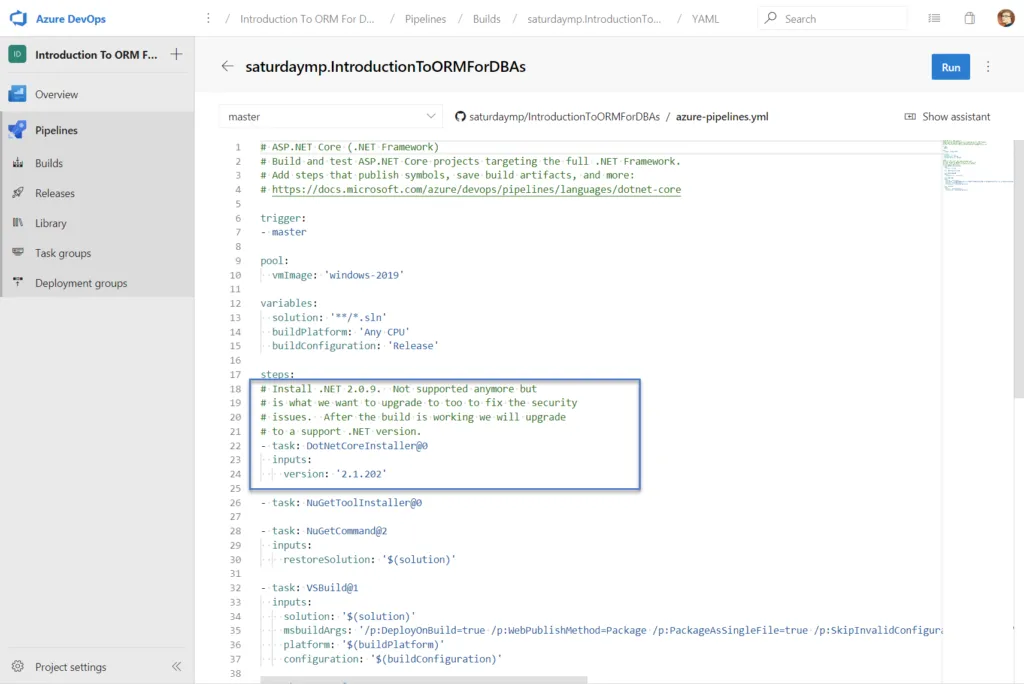Screen dimensions: 1024x684
Task: Open the breadcrumb ellipsis menu
Action: (208, 18)
